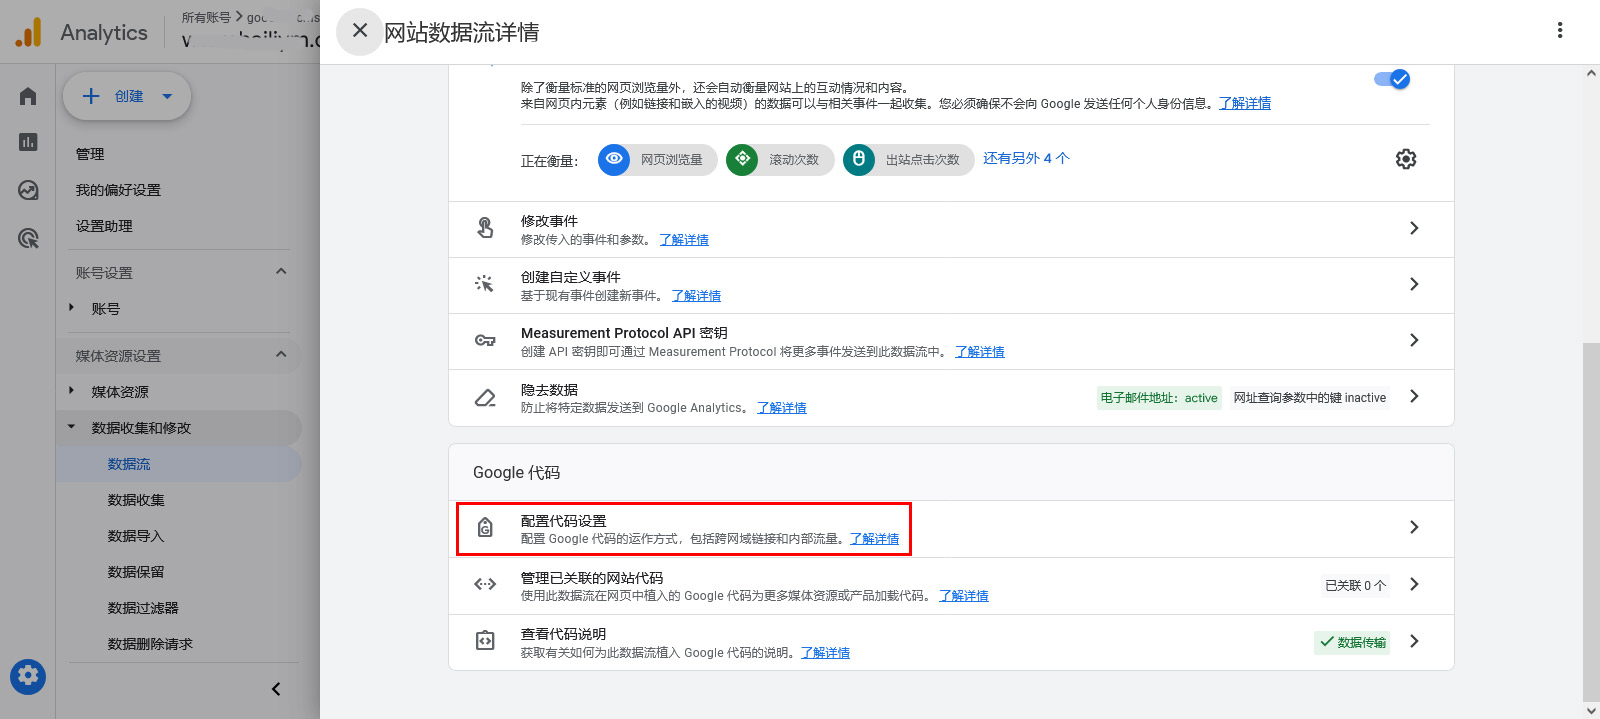1600x719 pixels.
Task: Click the 数据传输 status badge
Action: click(x=1352, y=642)
